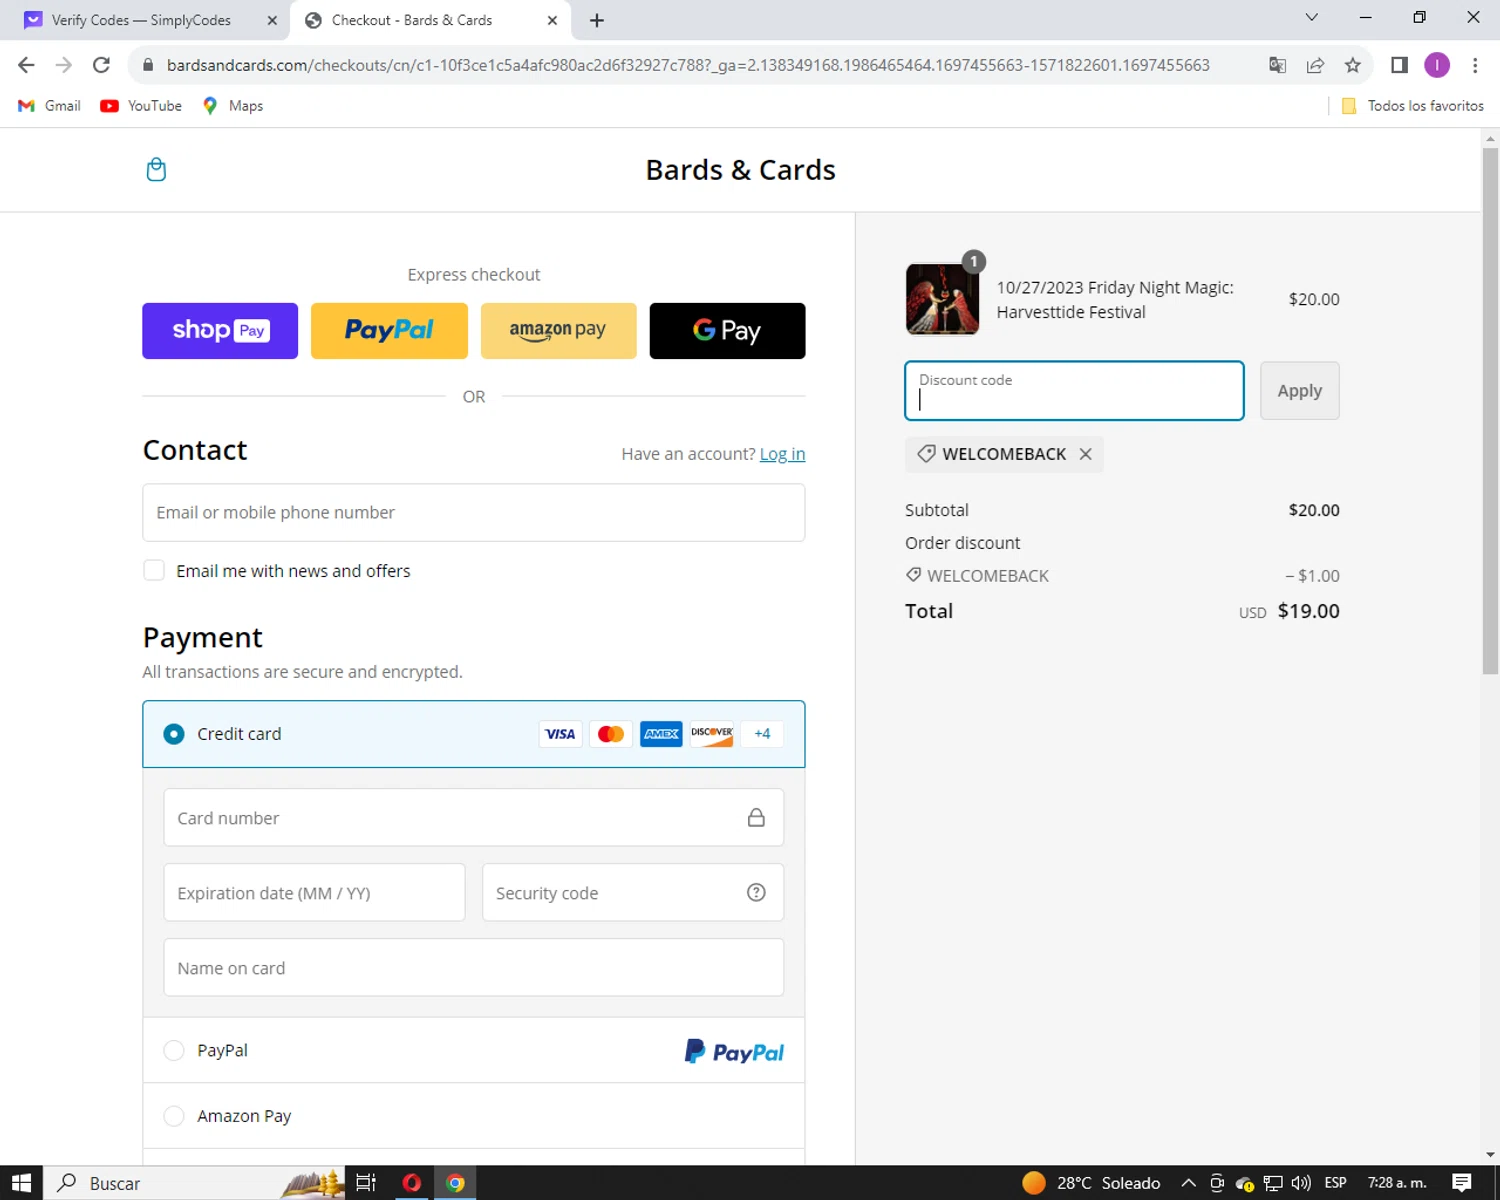Open YouTube bookmark
The image size is (1500, 1200).
pyautogui.click(x=141, y=106)
